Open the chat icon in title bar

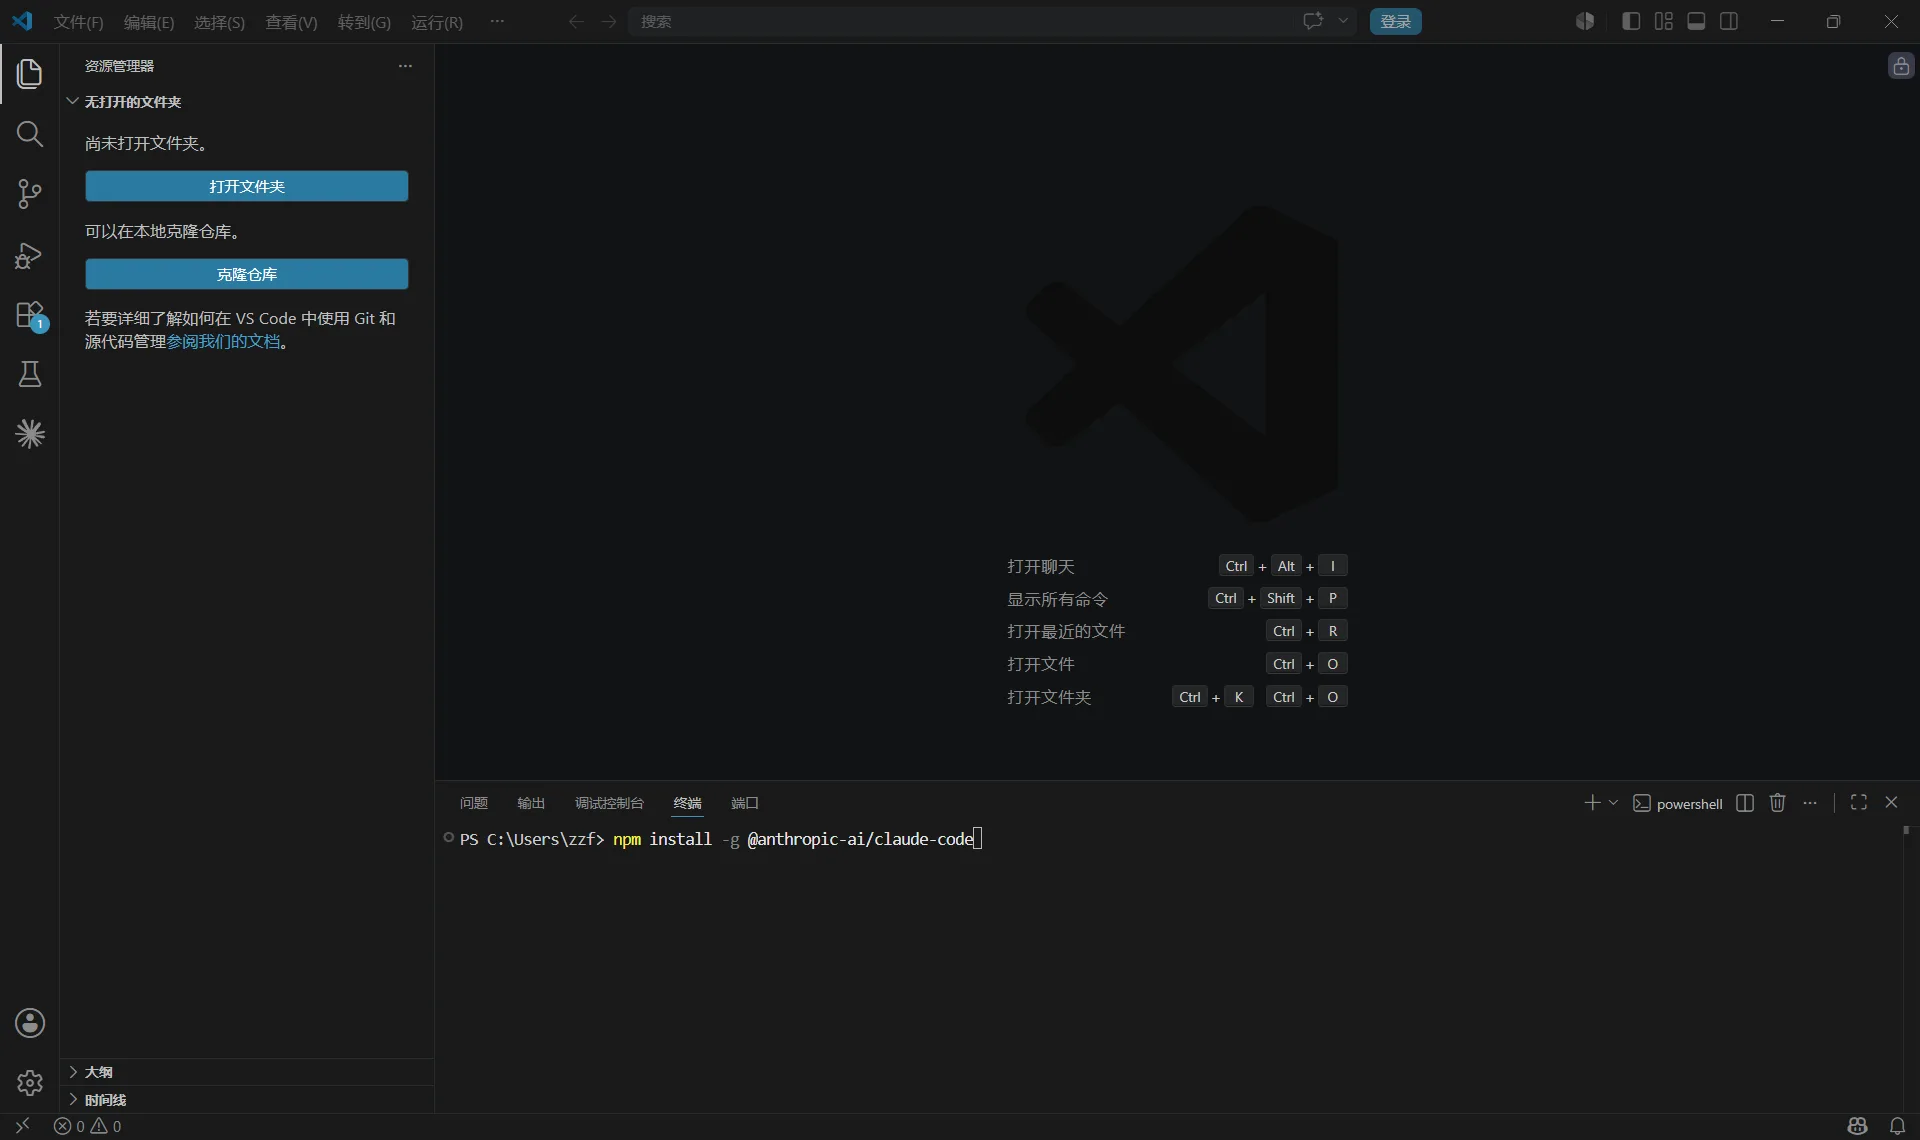[1313, 21]
